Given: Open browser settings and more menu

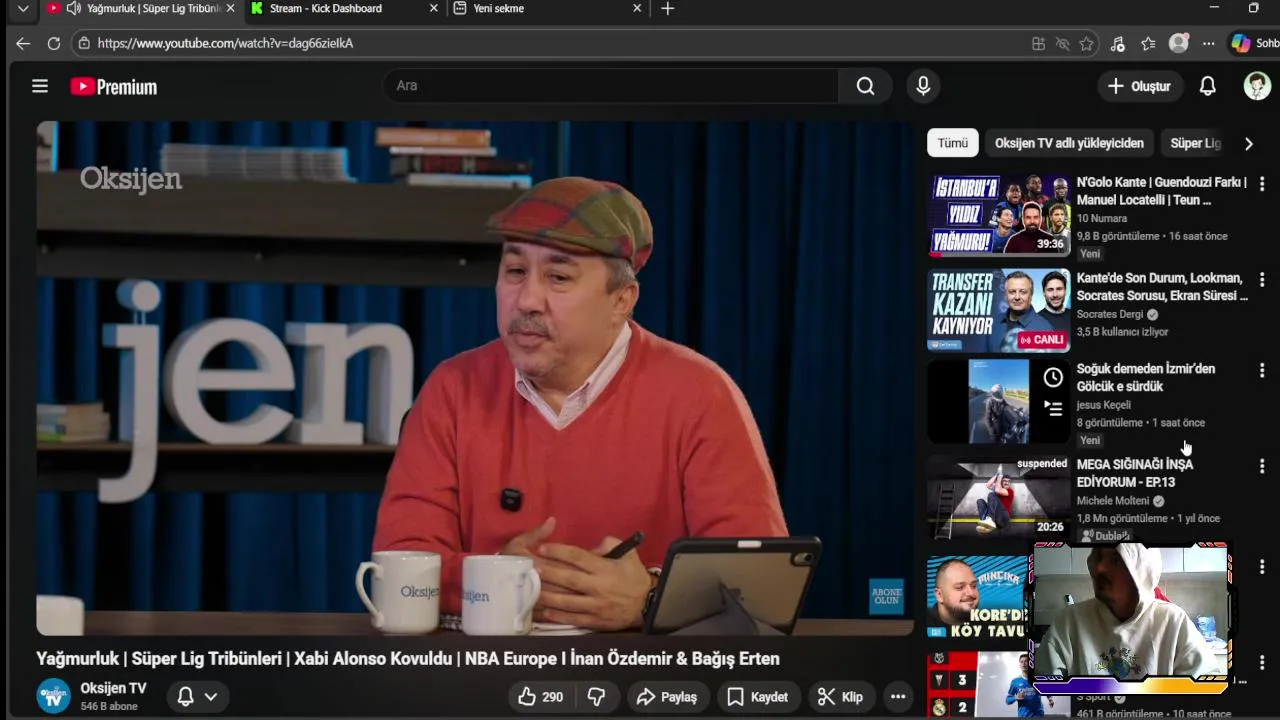Looking at the screenshot, I should [x=1209, y=43].
